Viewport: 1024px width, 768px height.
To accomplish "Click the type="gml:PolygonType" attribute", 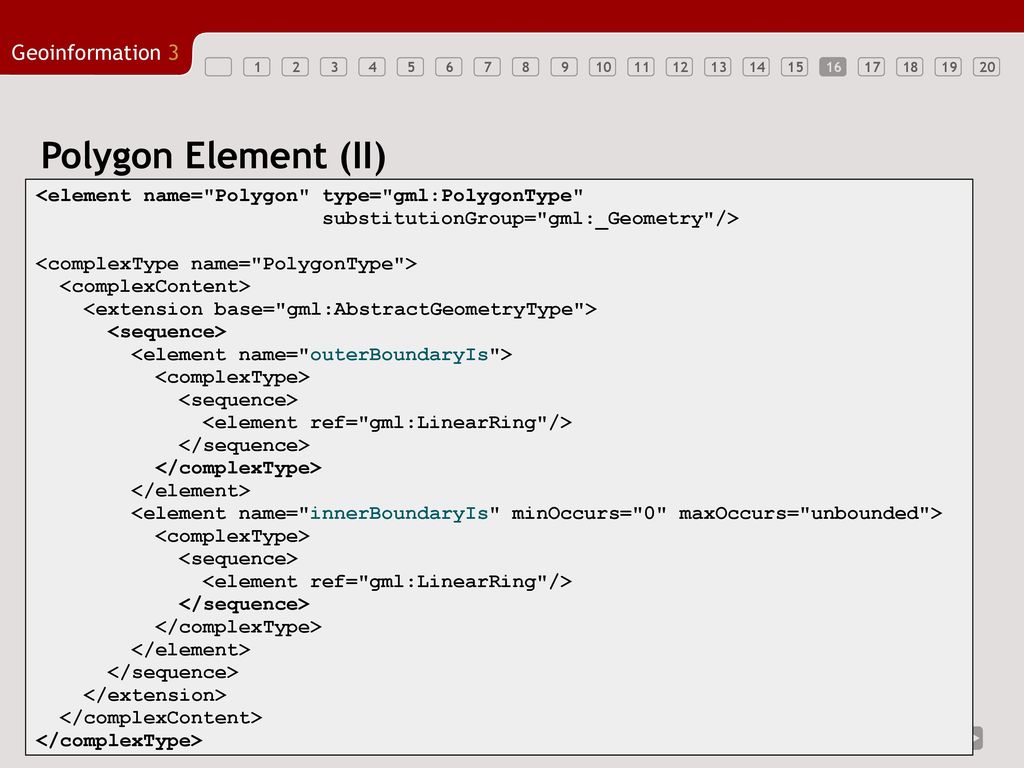I will click(453, 196).
